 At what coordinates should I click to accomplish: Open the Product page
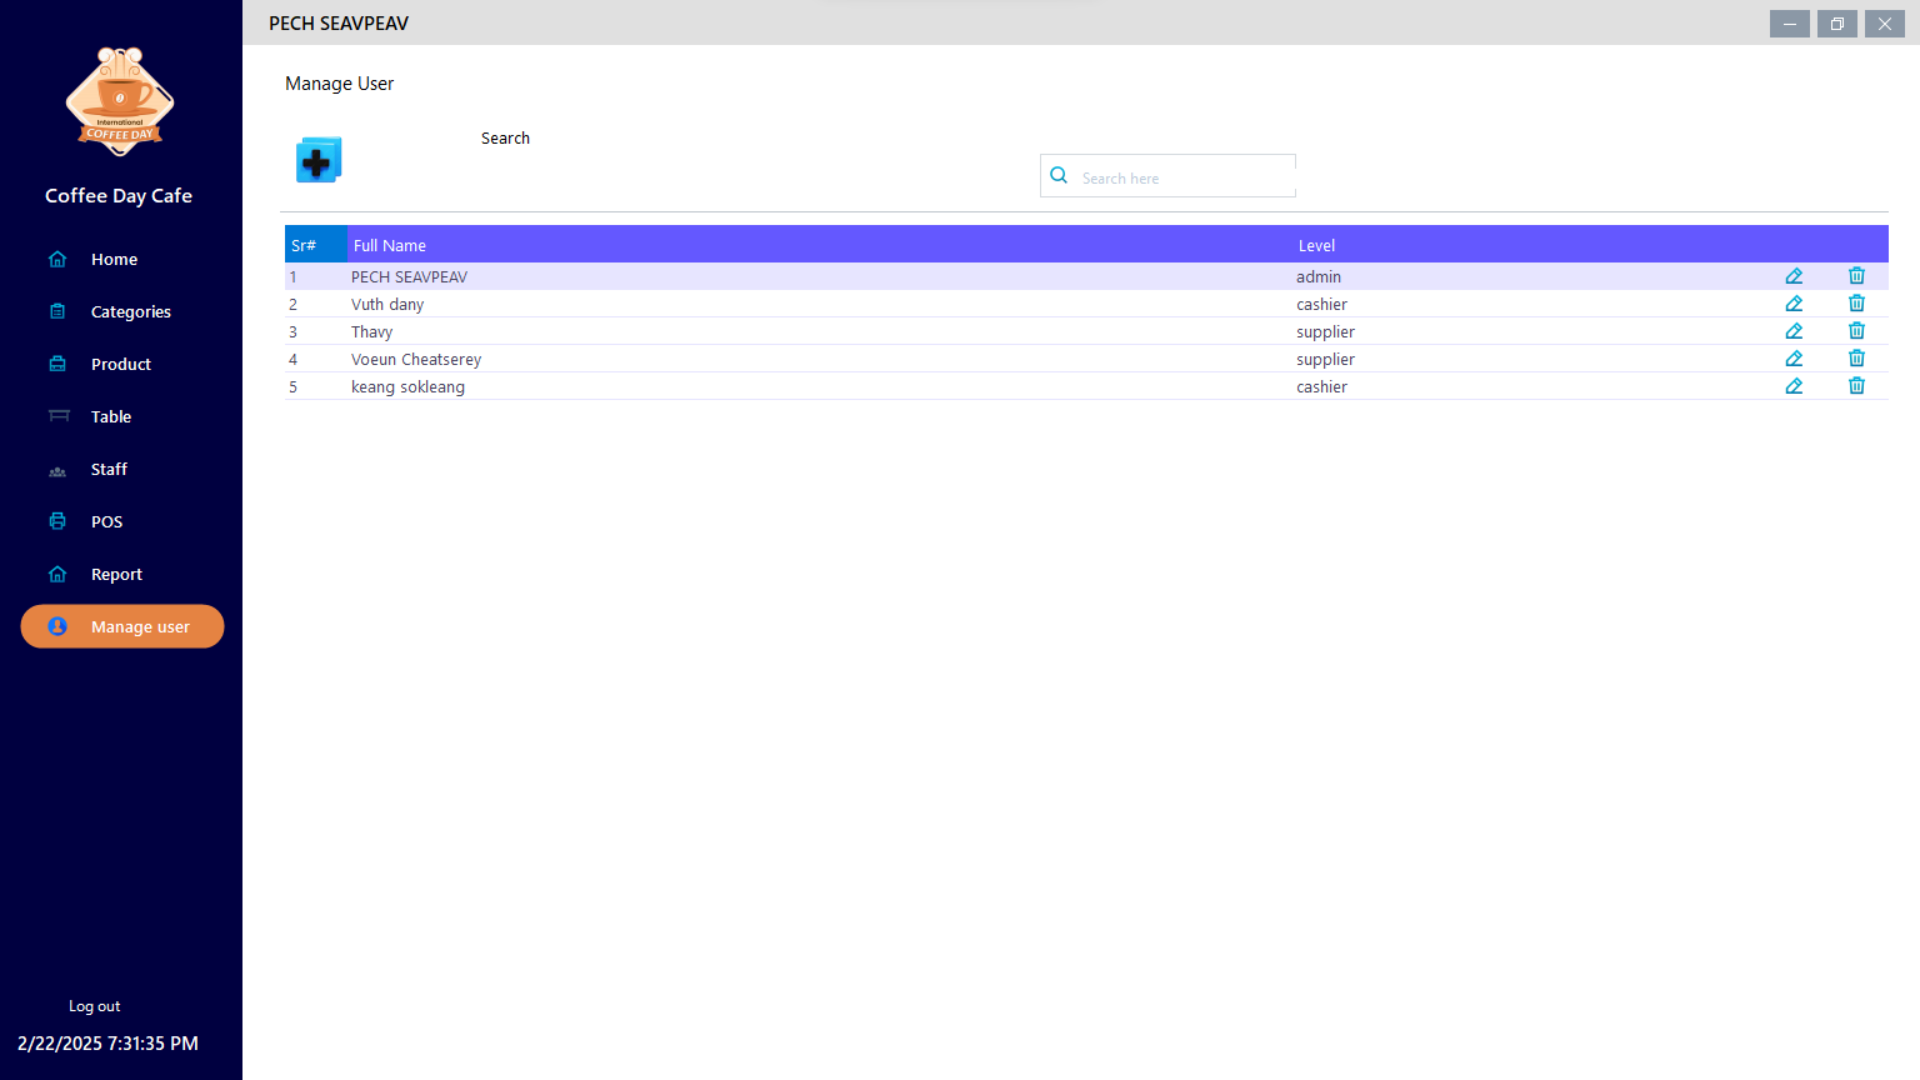point(120,364)
